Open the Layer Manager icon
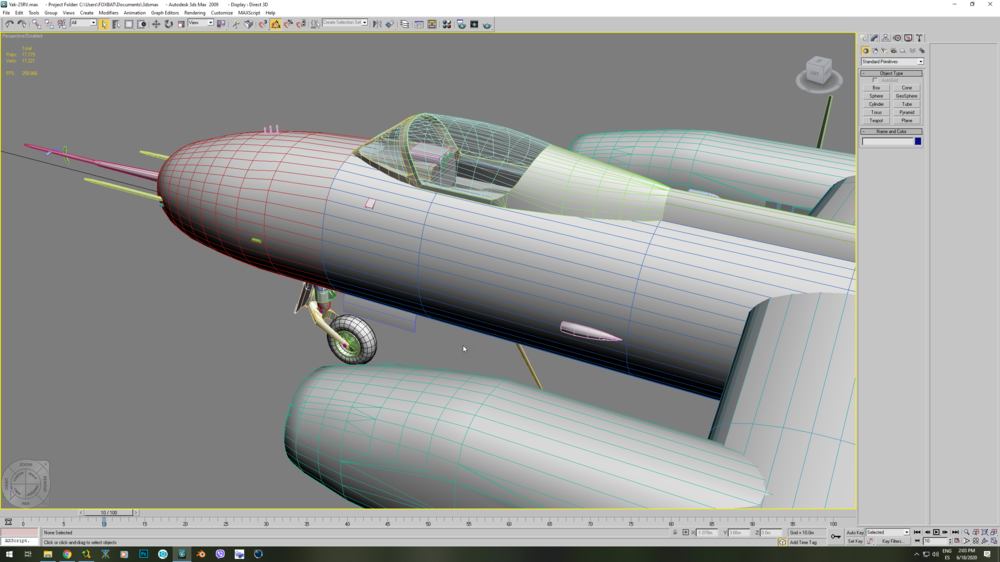The image size is (1000, 562). (x=405, y=24)
